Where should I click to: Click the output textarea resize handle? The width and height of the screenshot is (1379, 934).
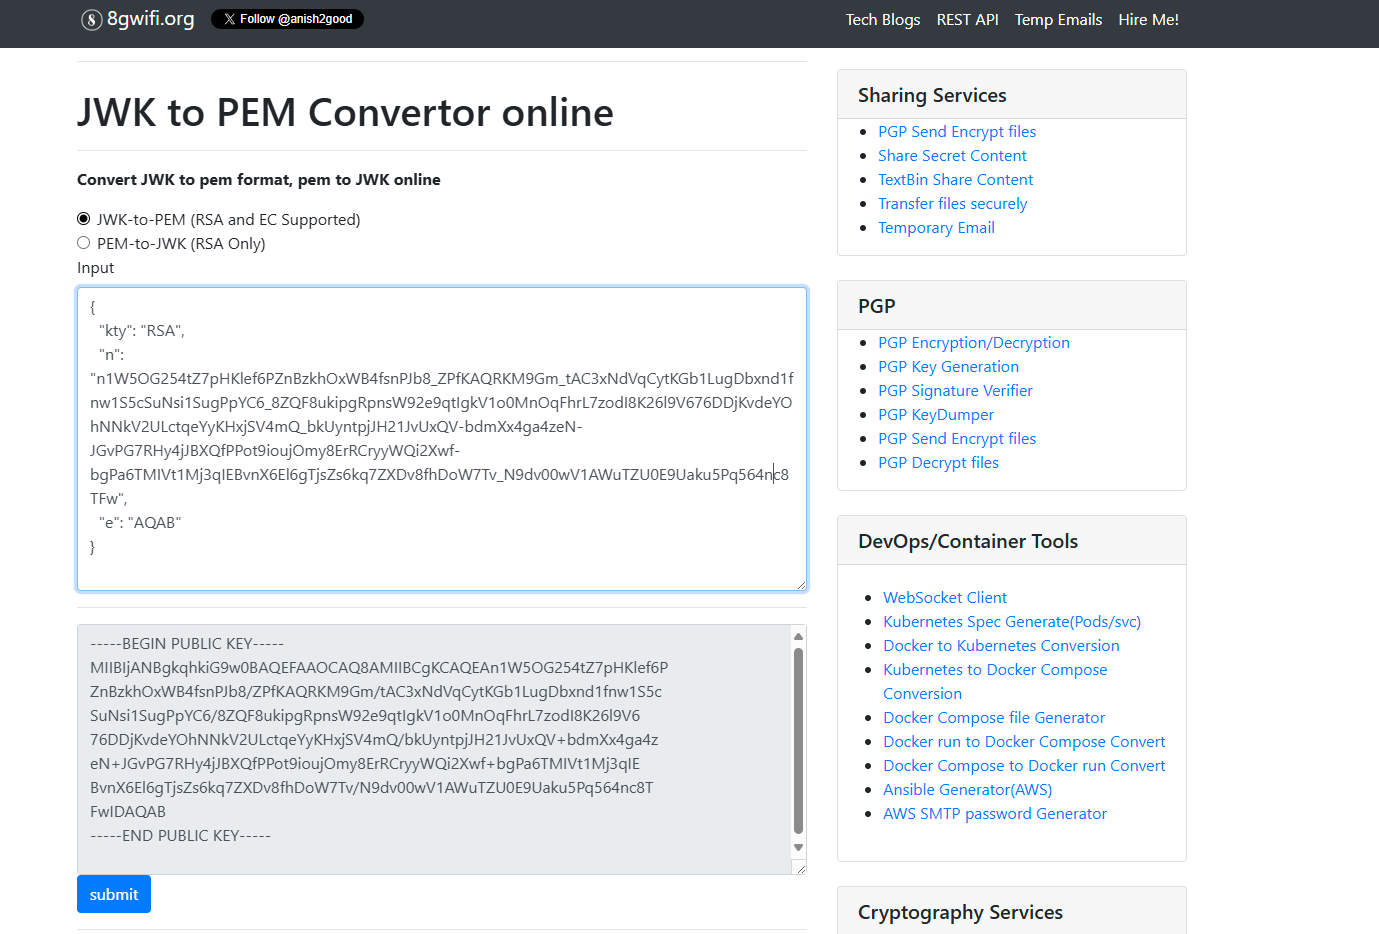pos(800,868)
